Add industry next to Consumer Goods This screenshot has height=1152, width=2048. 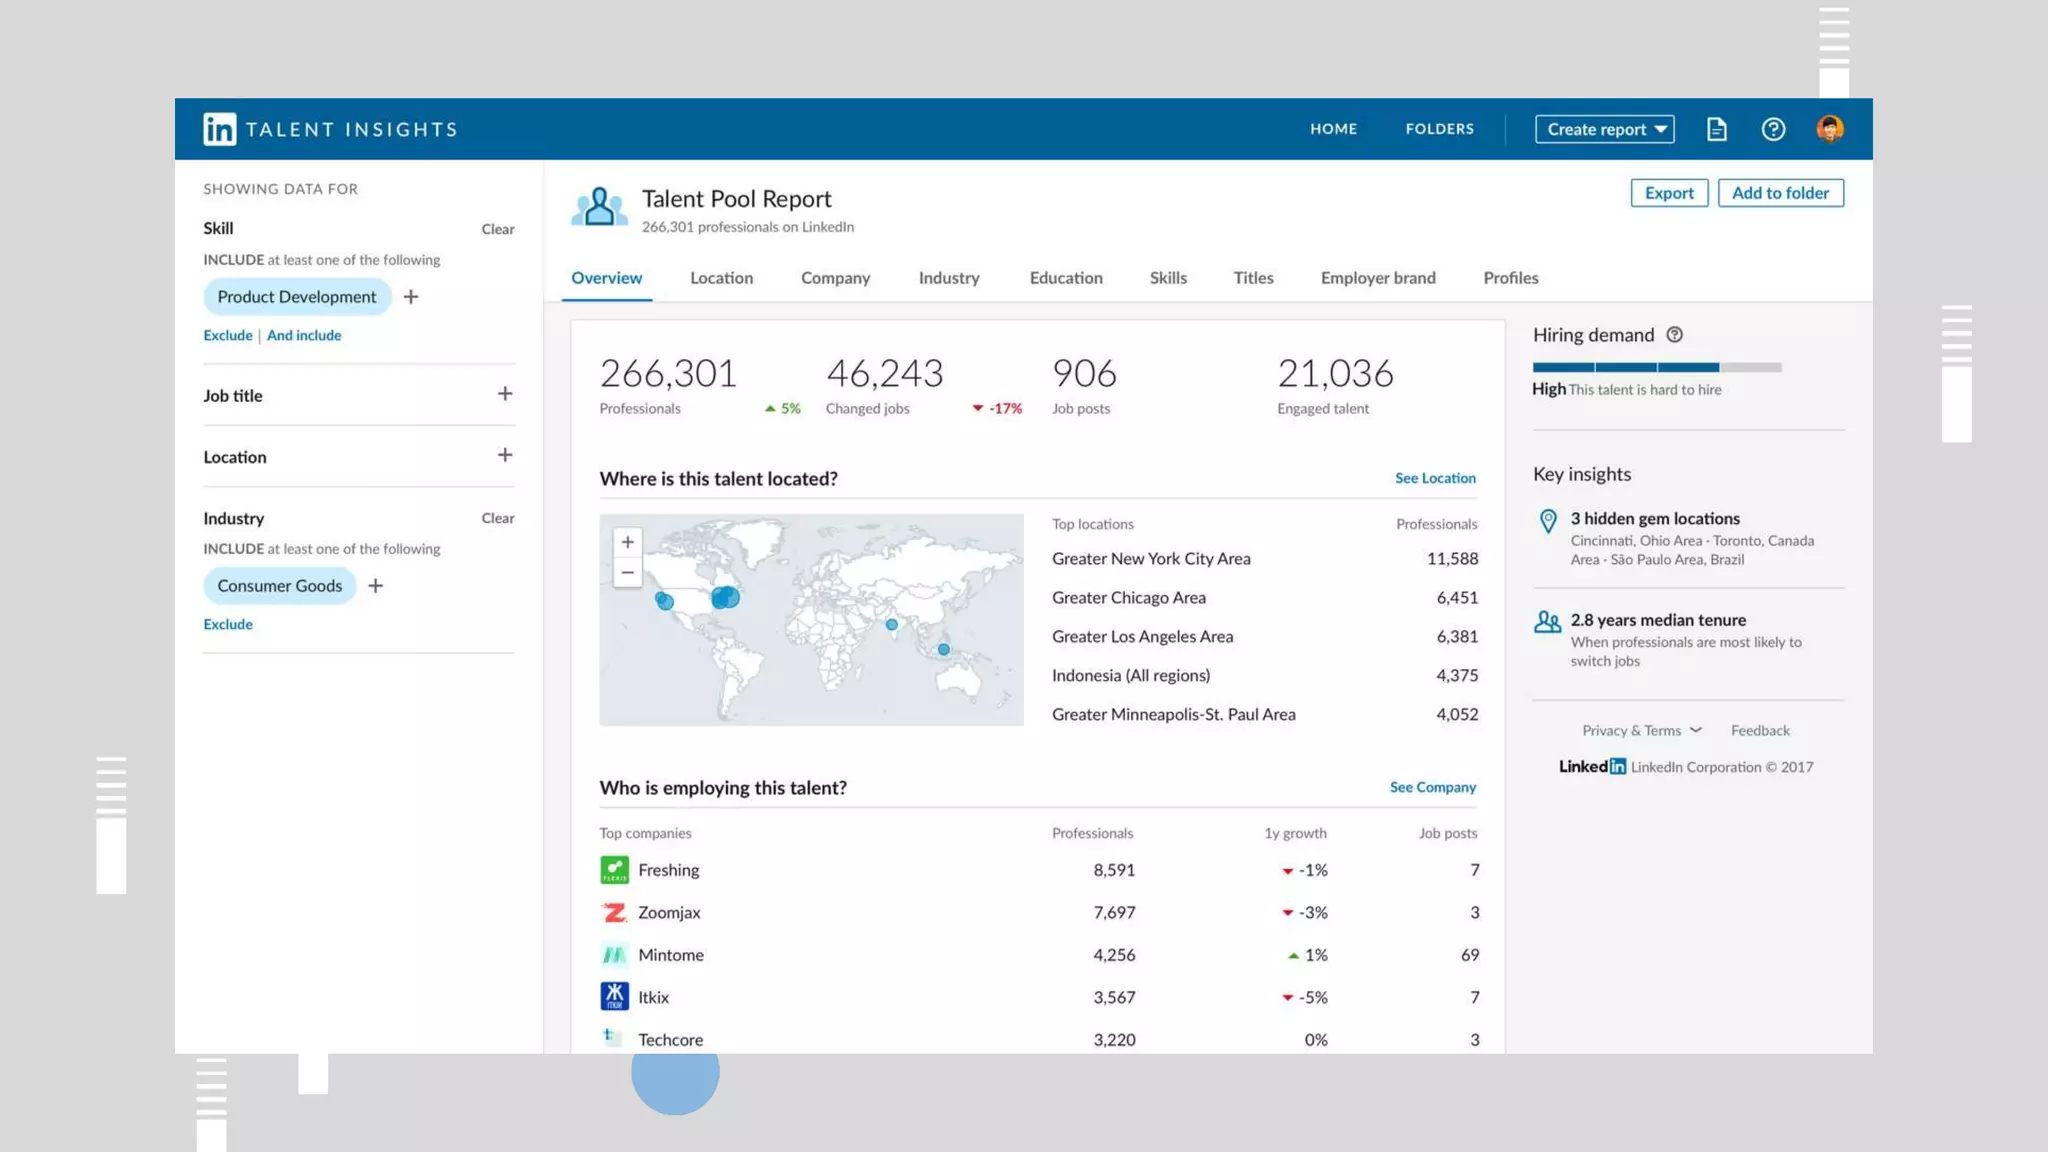[376, 586]
